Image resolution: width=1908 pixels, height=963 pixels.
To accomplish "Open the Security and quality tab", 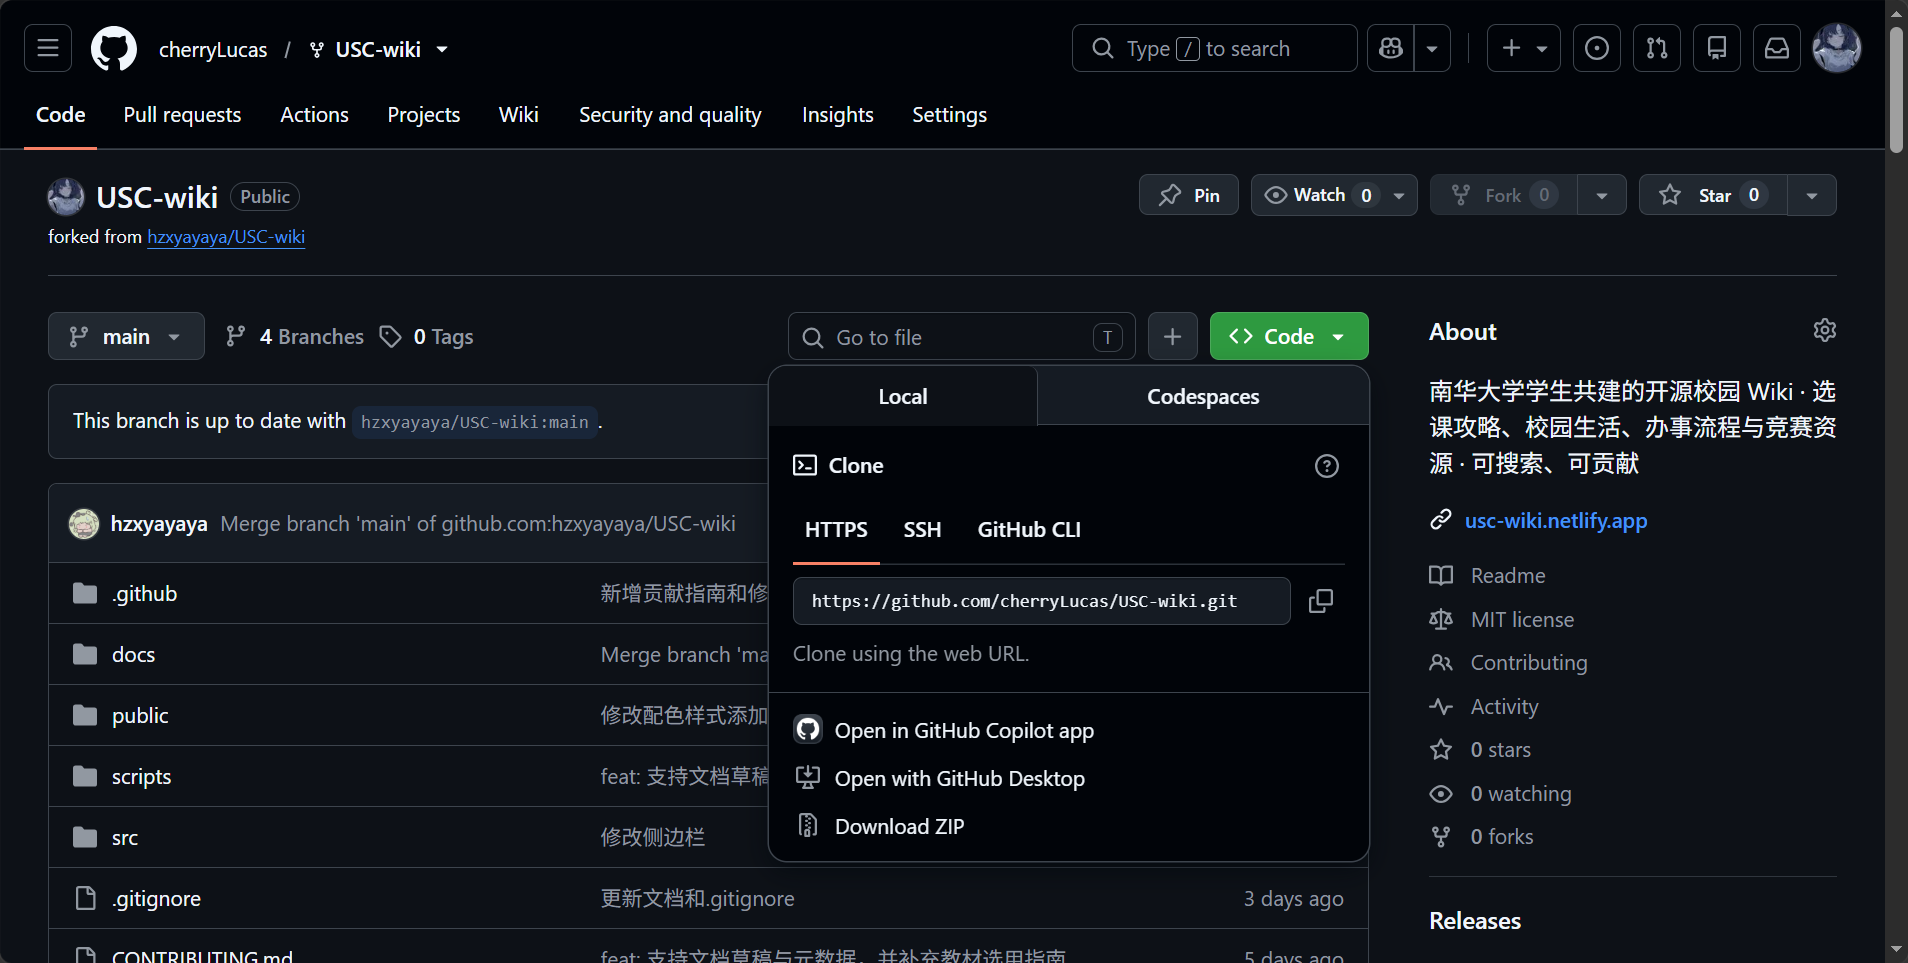I will pyautogui.click(x=670, y=115).
